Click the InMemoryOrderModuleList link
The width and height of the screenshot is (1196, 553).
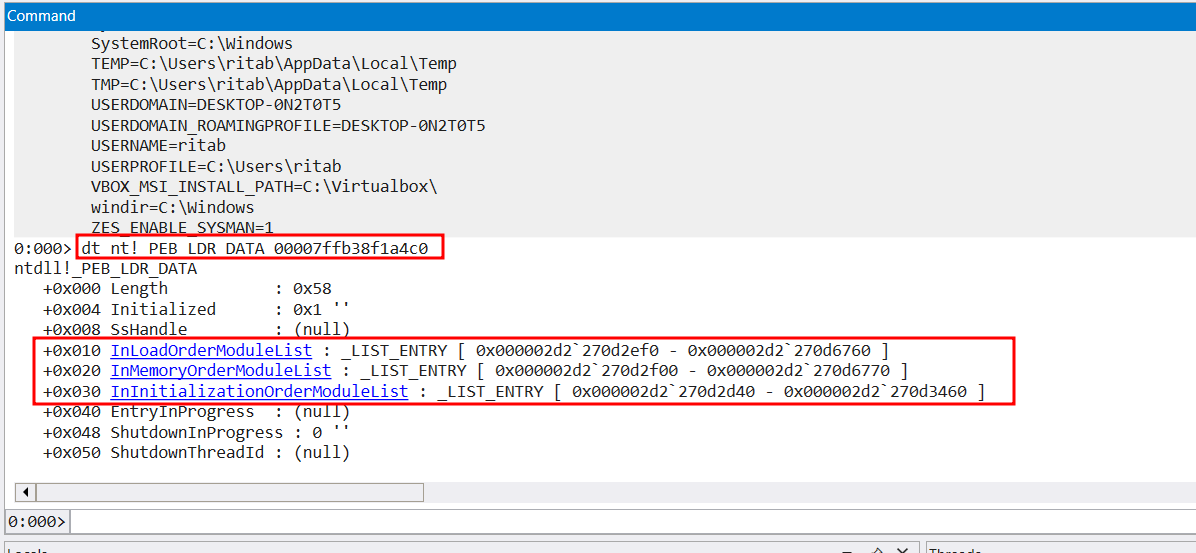[220, 371]
